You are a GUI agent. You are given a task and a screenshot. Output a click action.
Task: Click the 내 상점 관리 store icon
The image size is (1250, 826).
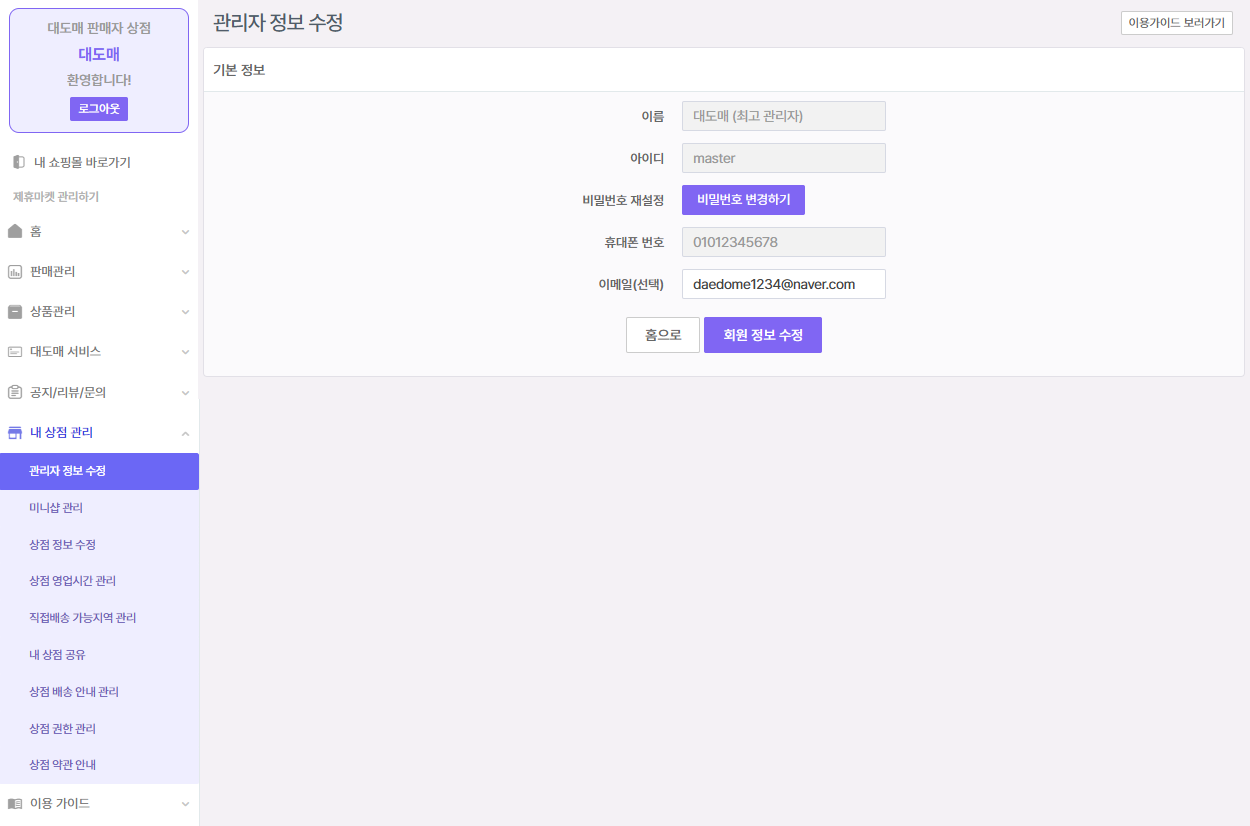15,433
